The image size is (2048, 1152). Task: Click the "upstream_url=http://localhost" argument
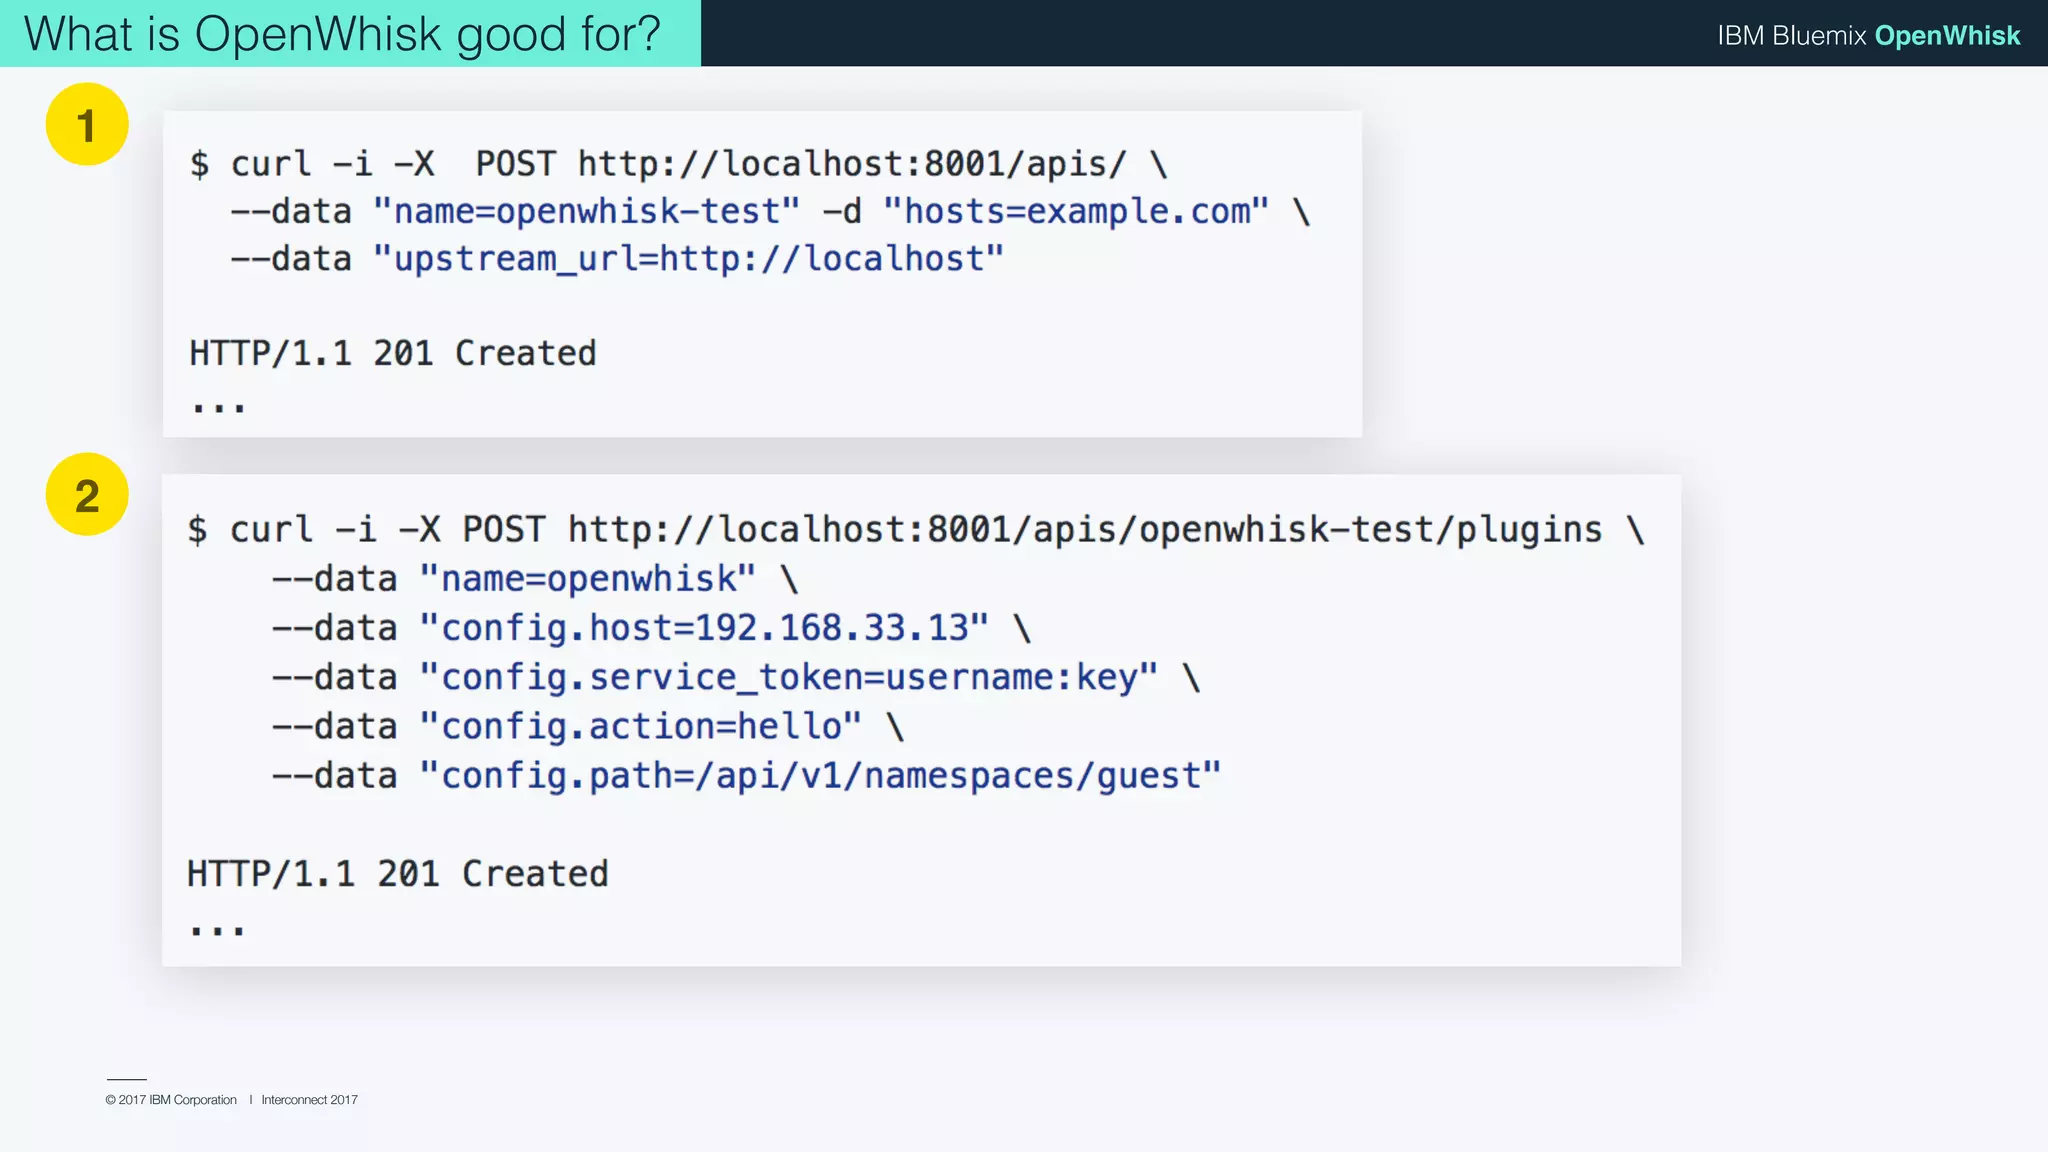click(688, 259)
